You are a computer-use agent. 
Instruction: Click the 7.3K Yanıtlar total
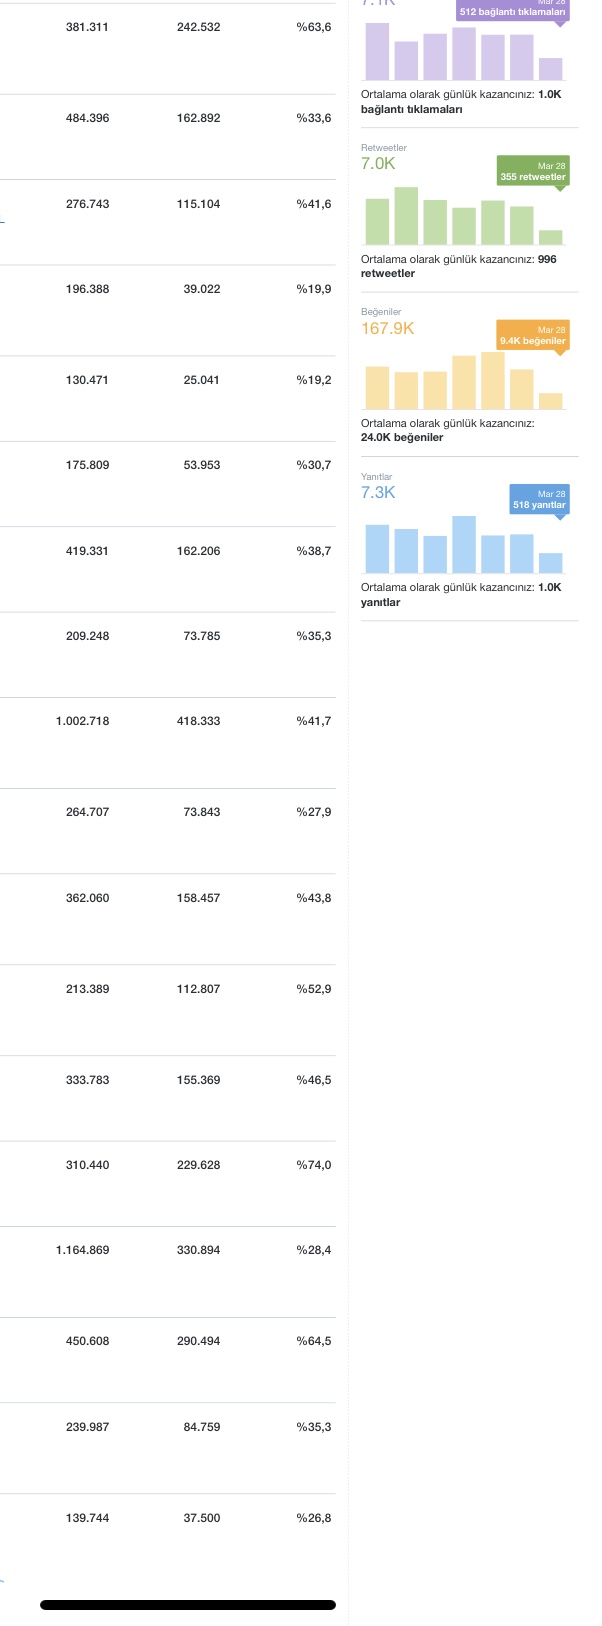(378, 492)
